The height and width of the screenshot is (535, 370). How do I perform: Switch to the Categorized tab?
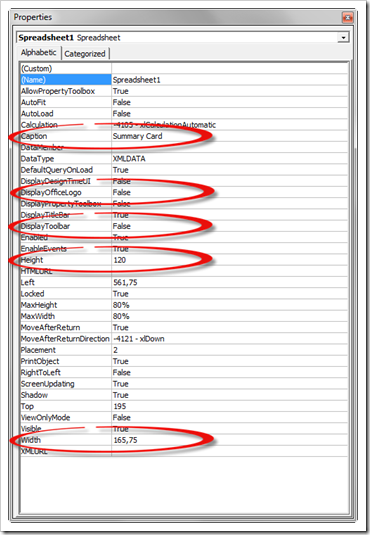pos(85,54)
